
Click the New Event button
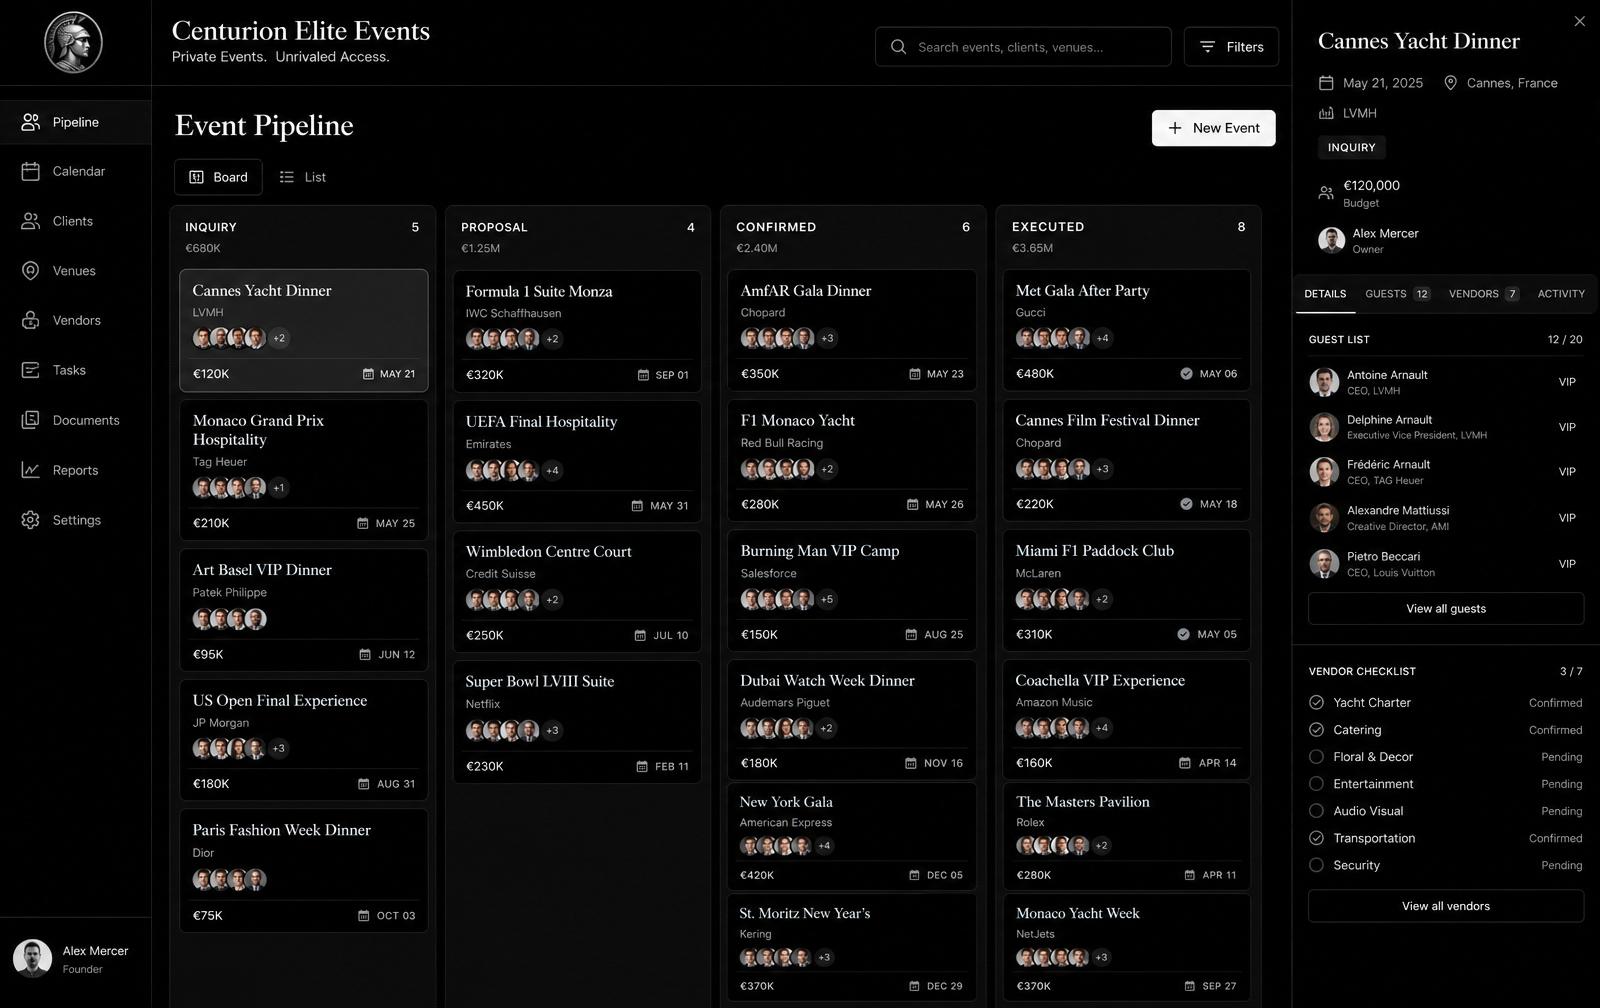coord(1213,128)
